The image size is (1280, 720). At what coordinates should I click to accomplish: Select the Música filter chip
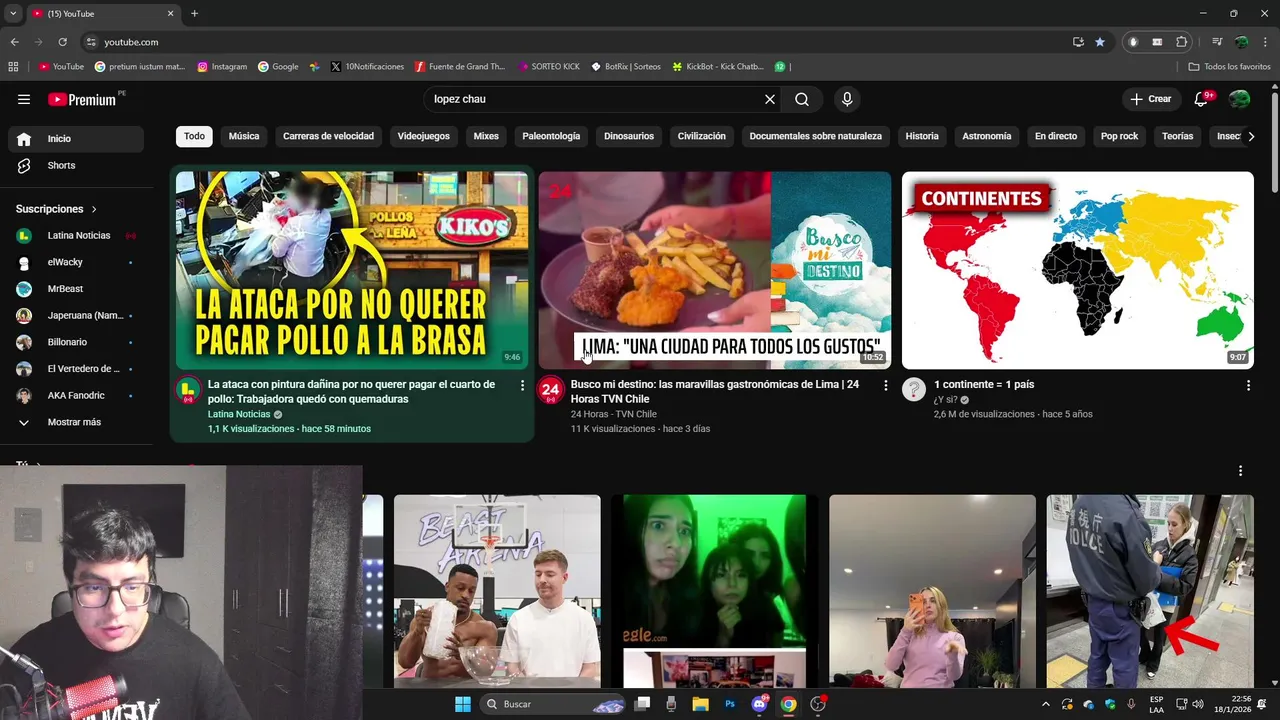point(244,136)
